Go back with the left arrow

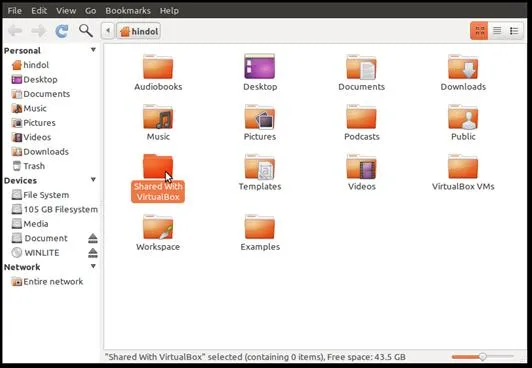[x=15, y=31]
